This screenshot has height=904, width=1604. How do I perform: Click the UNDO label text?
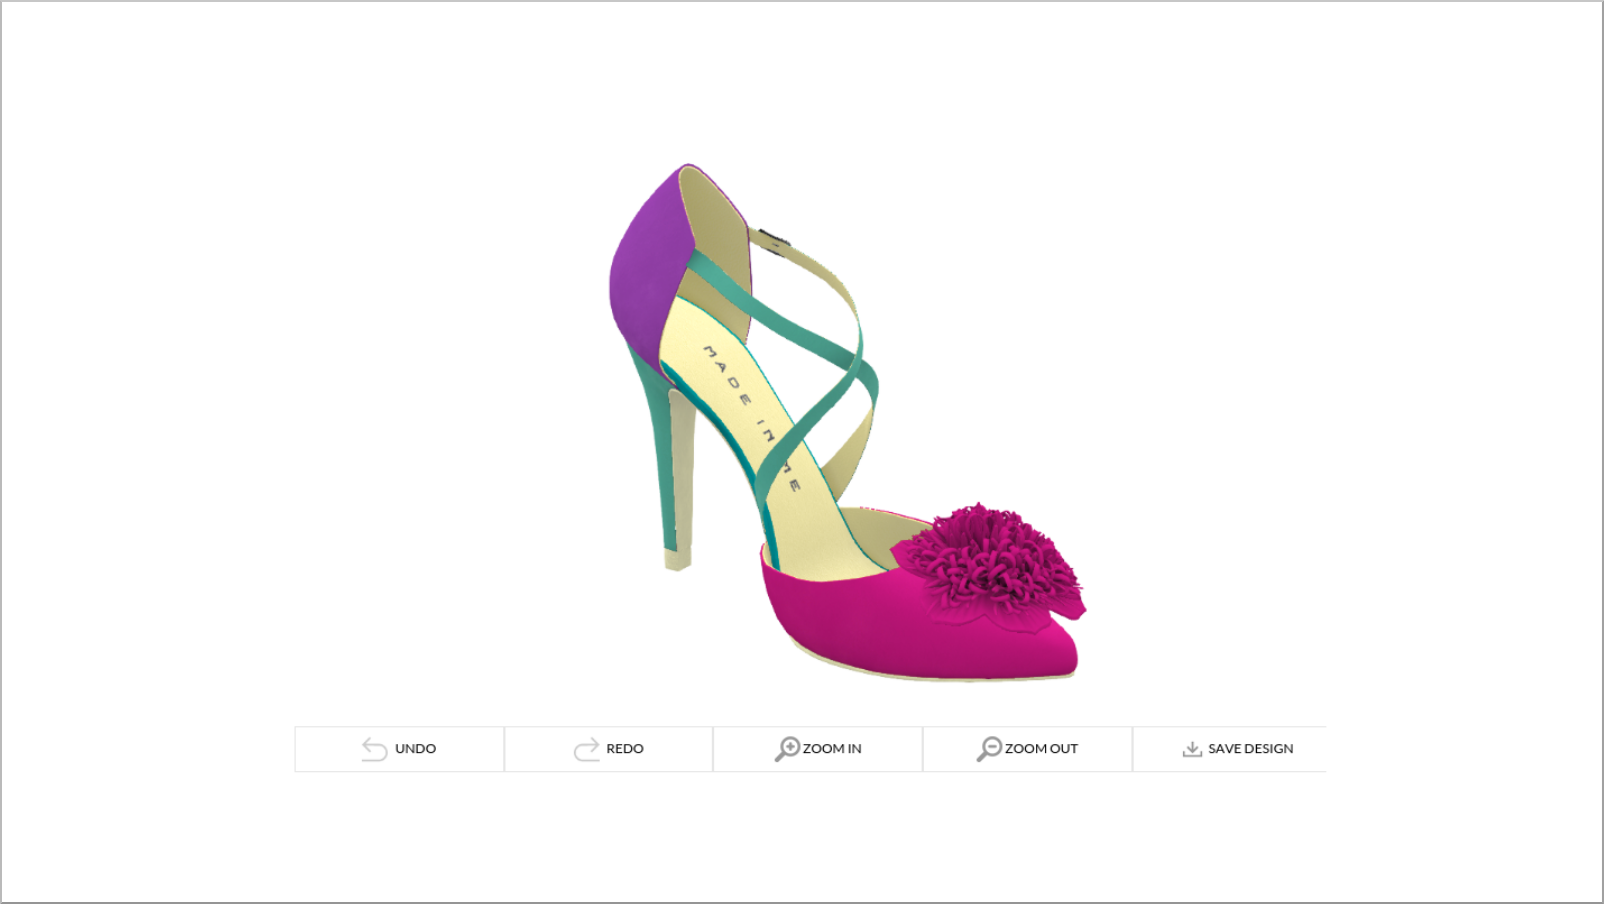(415, 749)
